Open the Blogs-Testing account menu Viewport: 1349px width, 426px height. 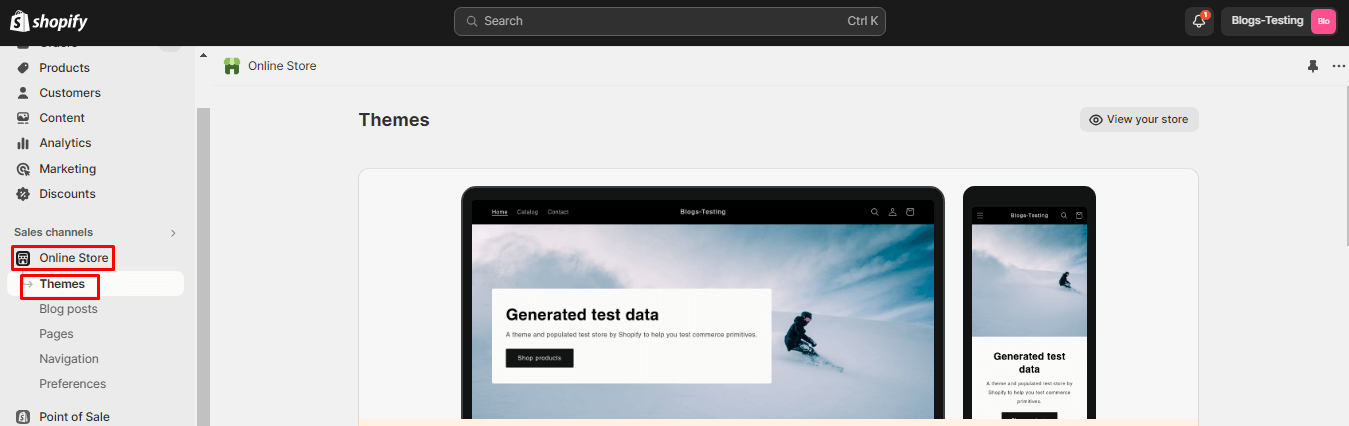coord(1279,21)
